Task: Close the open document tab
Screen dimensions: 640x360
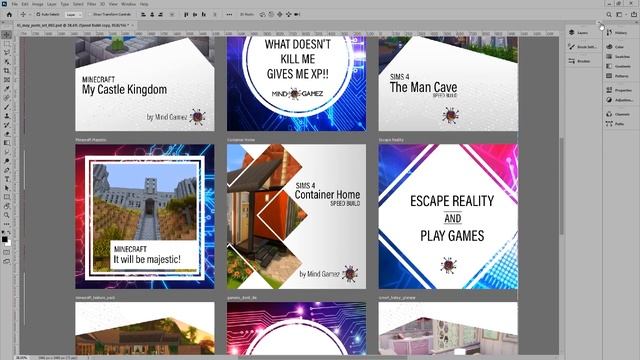Action: [132, 25]
